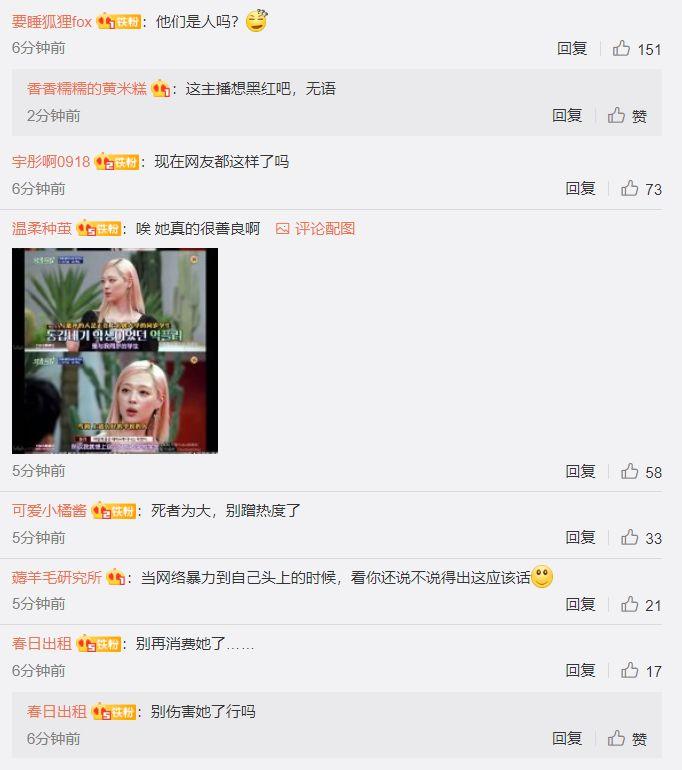The image size is (682, 770).
Task: Click the 铁粉 badge next to 宇彤啊0918
Action: coord(116,162)
